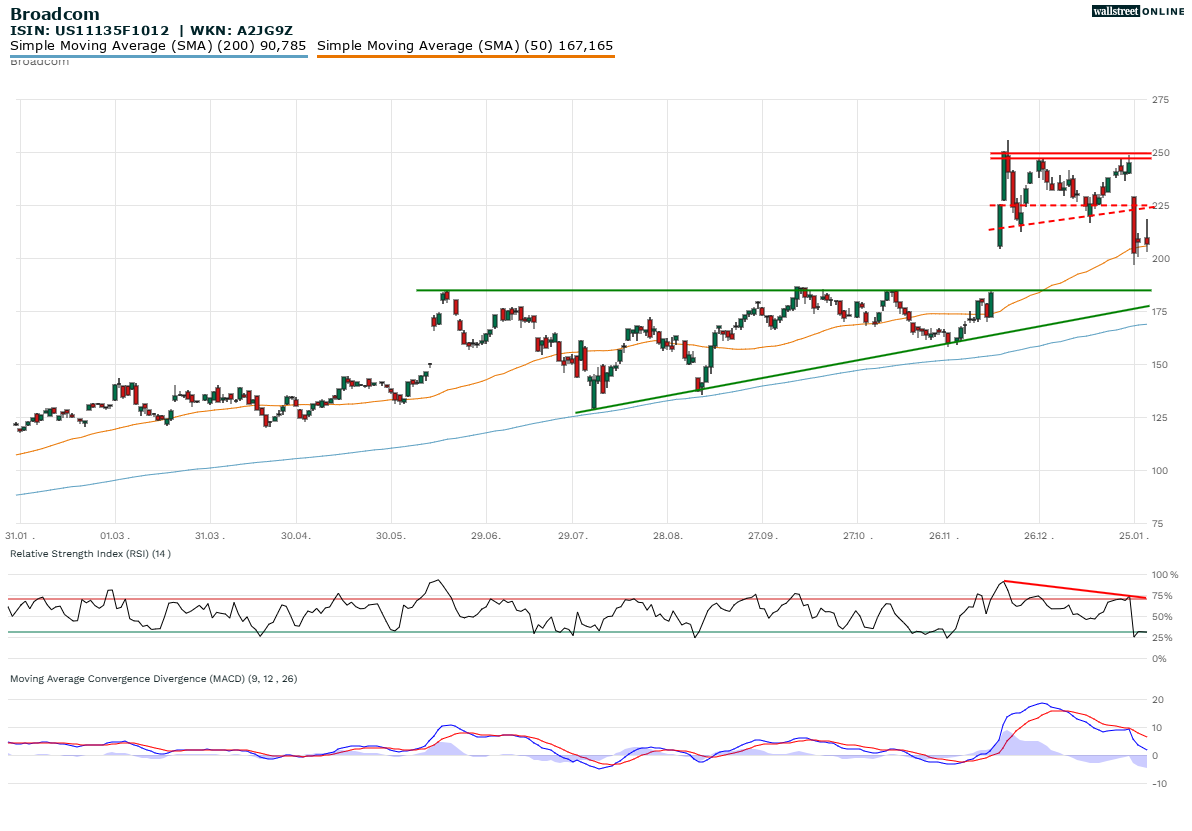Click the 29.07. date axis label
Image resolution: width=1192 pixels, height=831 pixels.
click(573, 535)
